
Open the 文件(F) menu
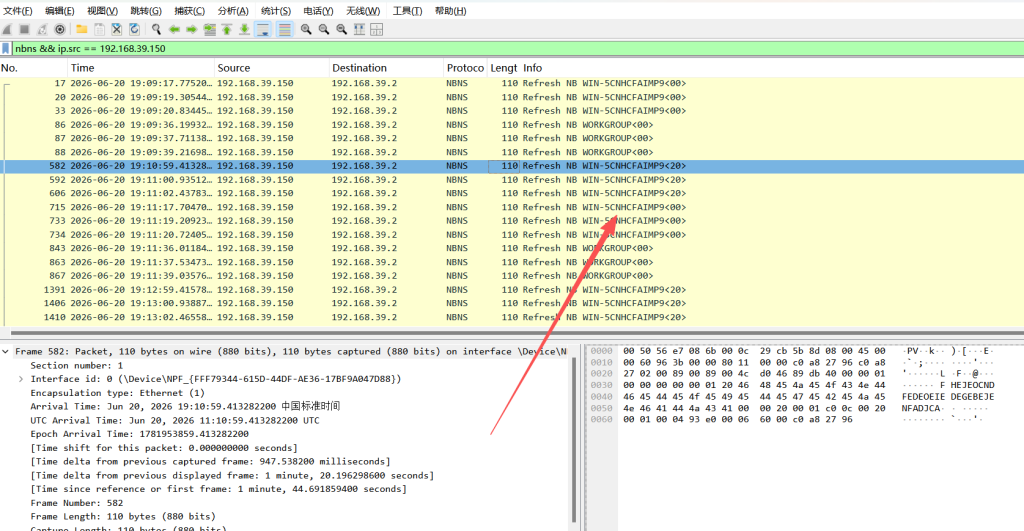(18, 11)
